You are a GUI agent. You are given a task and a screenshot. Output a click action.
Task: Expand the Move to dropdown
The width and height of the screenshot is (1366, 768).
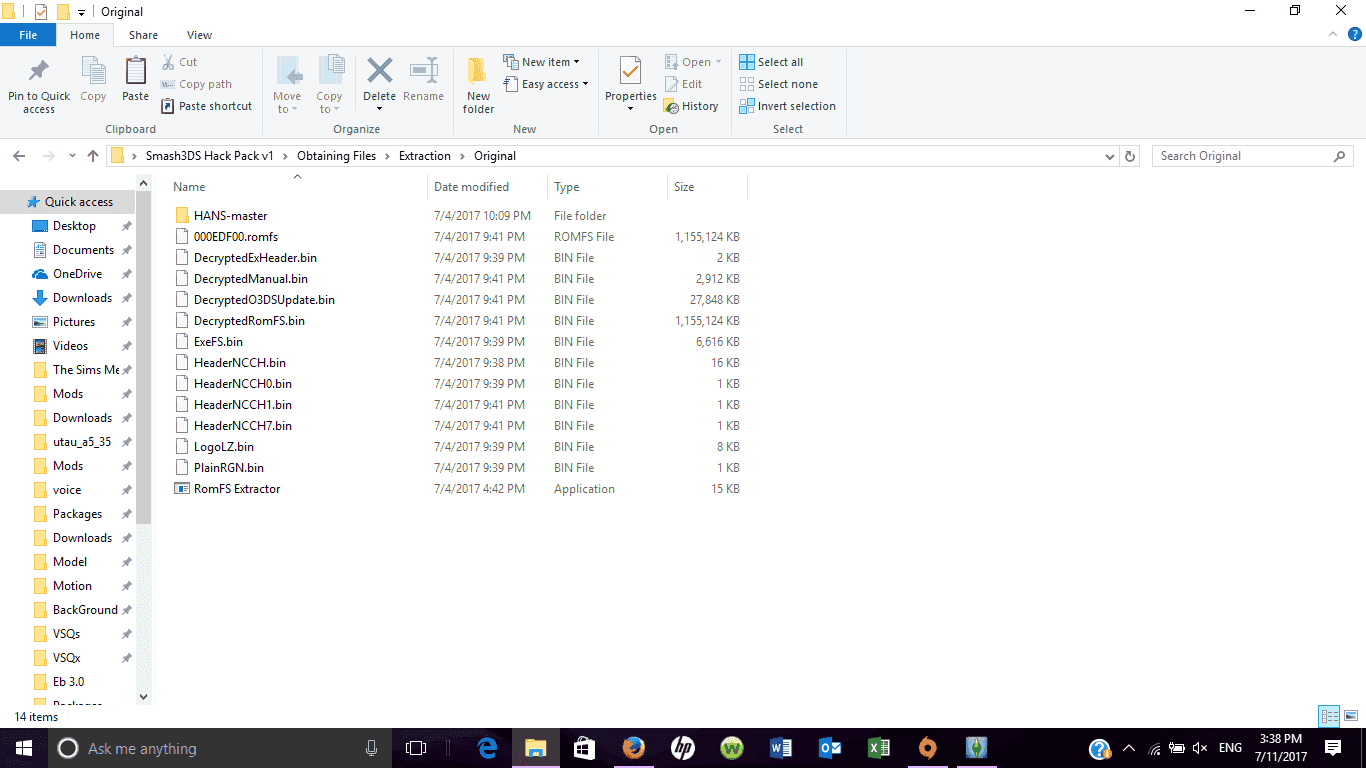[287, 103]
